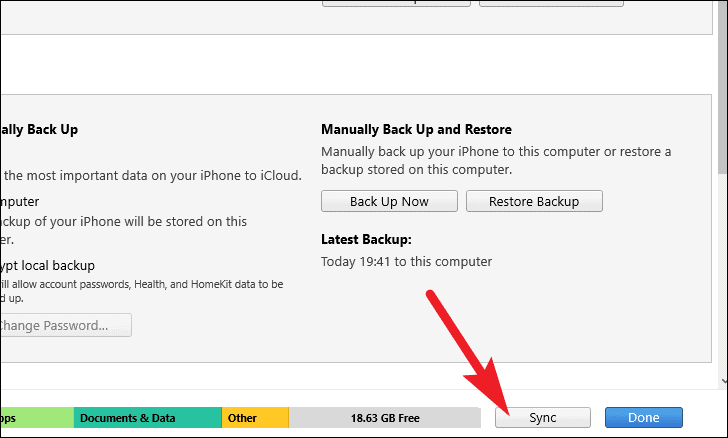
Task: Choose the This Computer backup option label
Action: coord(20,202)
